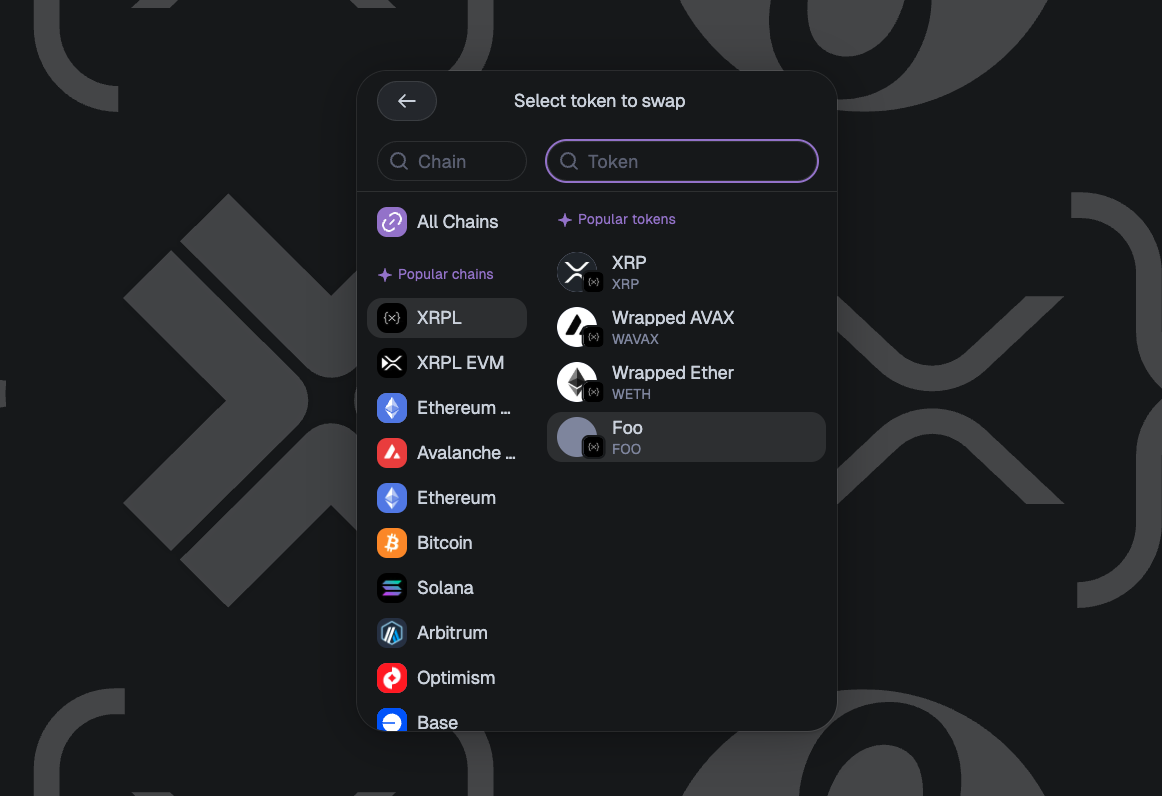Click the Token field magnifier icon
The image size is (1162, 796).
click(x=568, y=161)
